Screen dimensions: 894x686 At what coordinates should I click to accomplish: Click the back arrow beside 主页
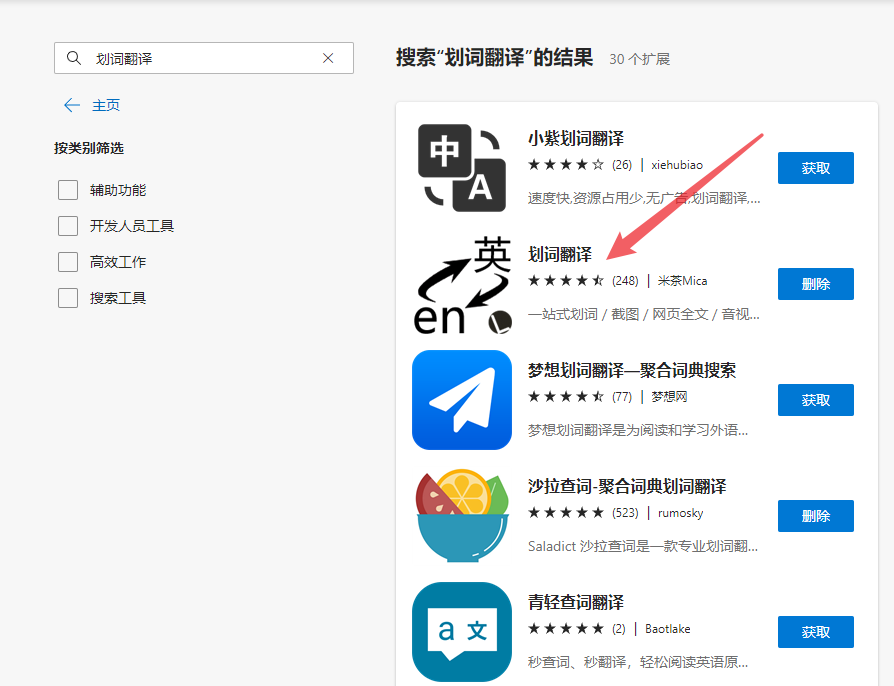72,105
